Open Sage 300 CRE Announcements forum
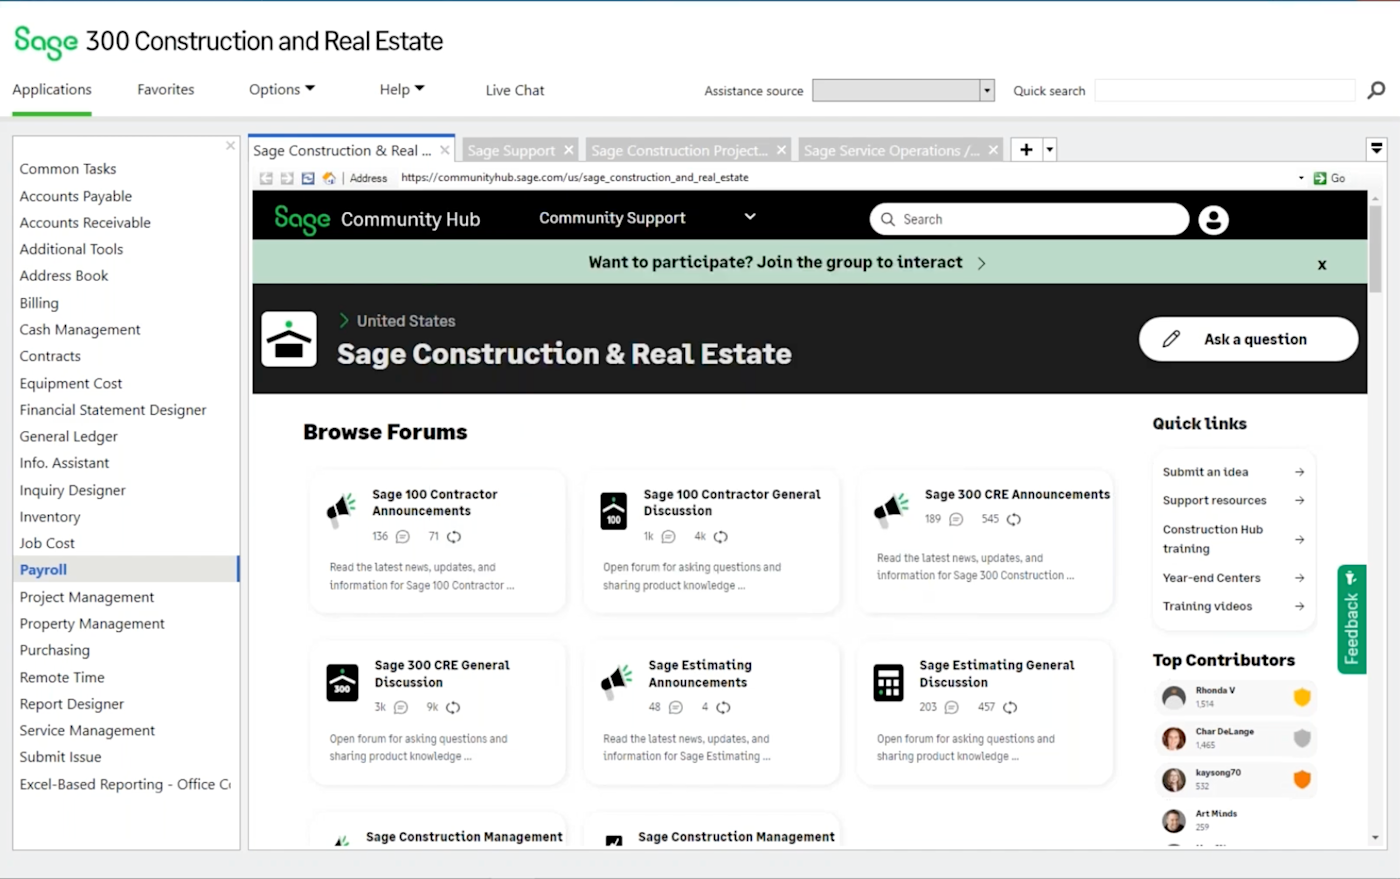1400x879 pixels. [x=1017, y=494]
